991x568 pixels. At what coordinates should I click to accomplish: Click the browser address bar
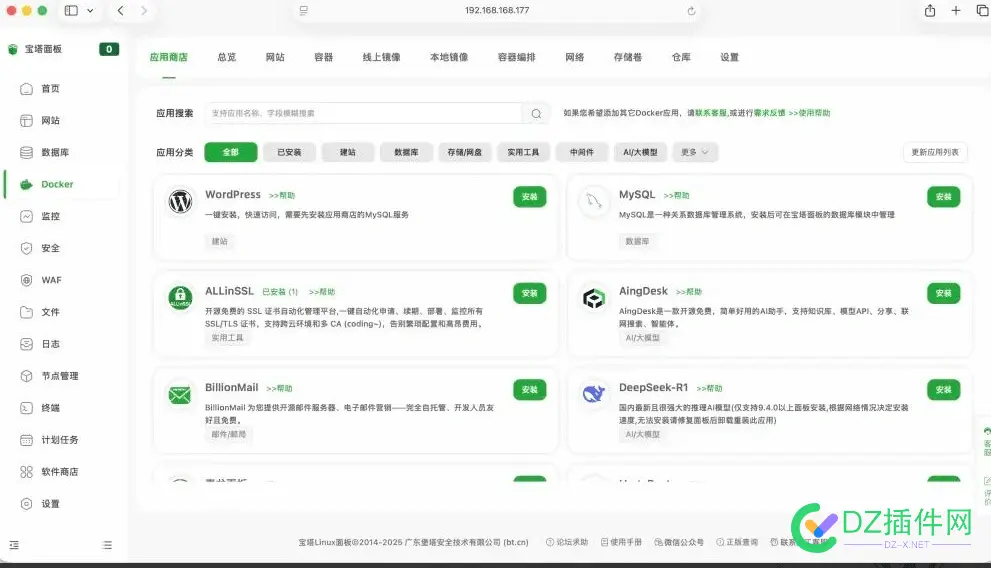tap(497, 11)
